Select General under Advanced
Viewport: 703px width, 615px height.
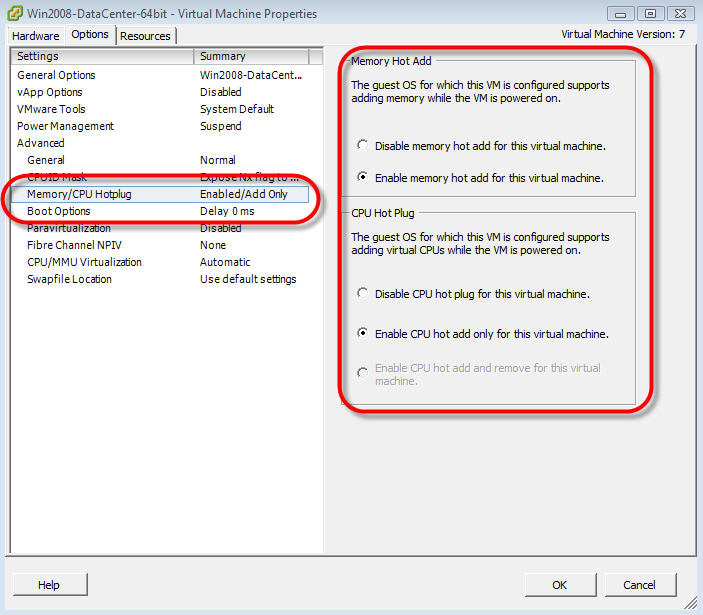click(x=161, y=160)
